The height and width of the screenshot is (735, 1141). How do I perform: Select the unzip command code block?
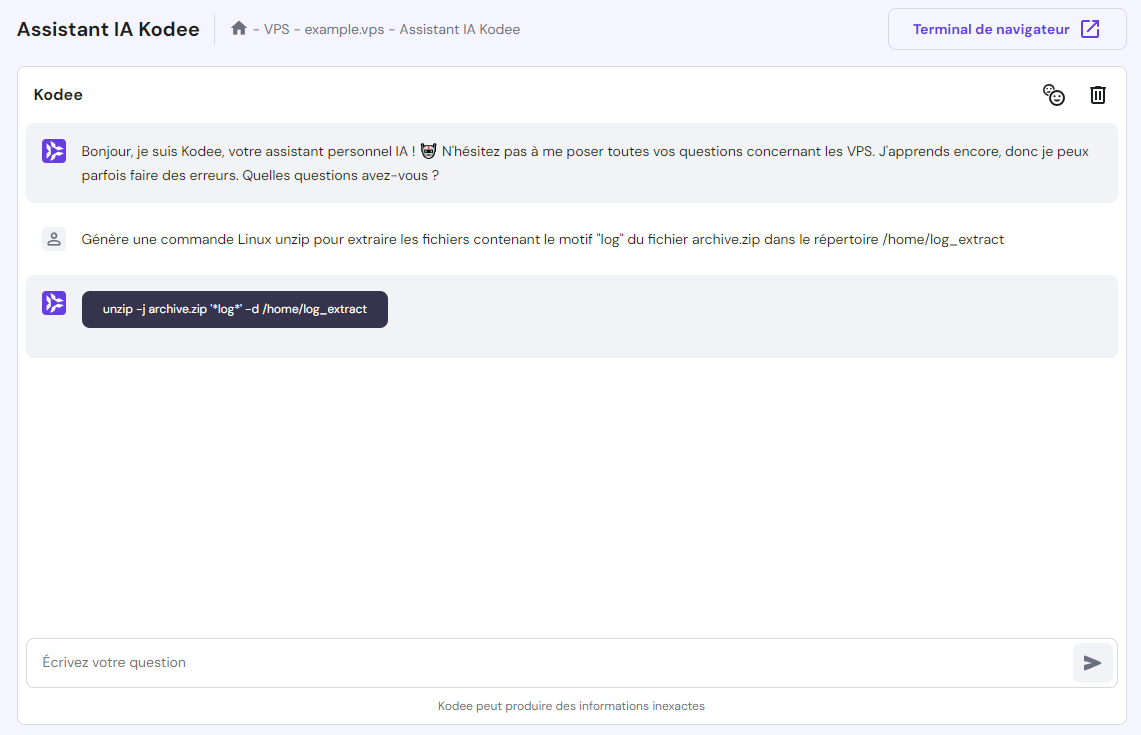pyautogui.click(x=234, y=309)
